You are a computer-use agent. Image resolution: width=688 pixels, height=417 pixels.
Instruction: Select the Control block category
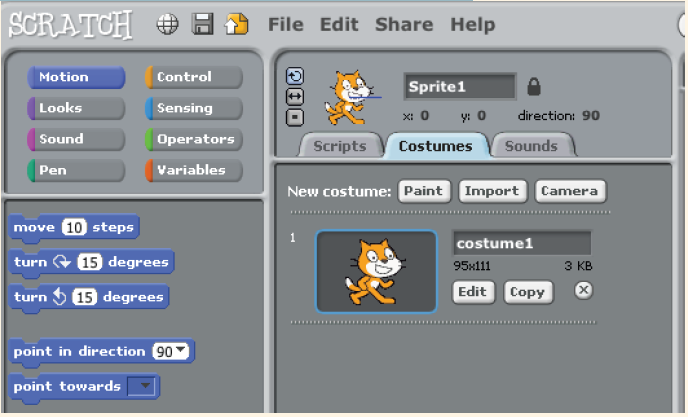[194, 77]
